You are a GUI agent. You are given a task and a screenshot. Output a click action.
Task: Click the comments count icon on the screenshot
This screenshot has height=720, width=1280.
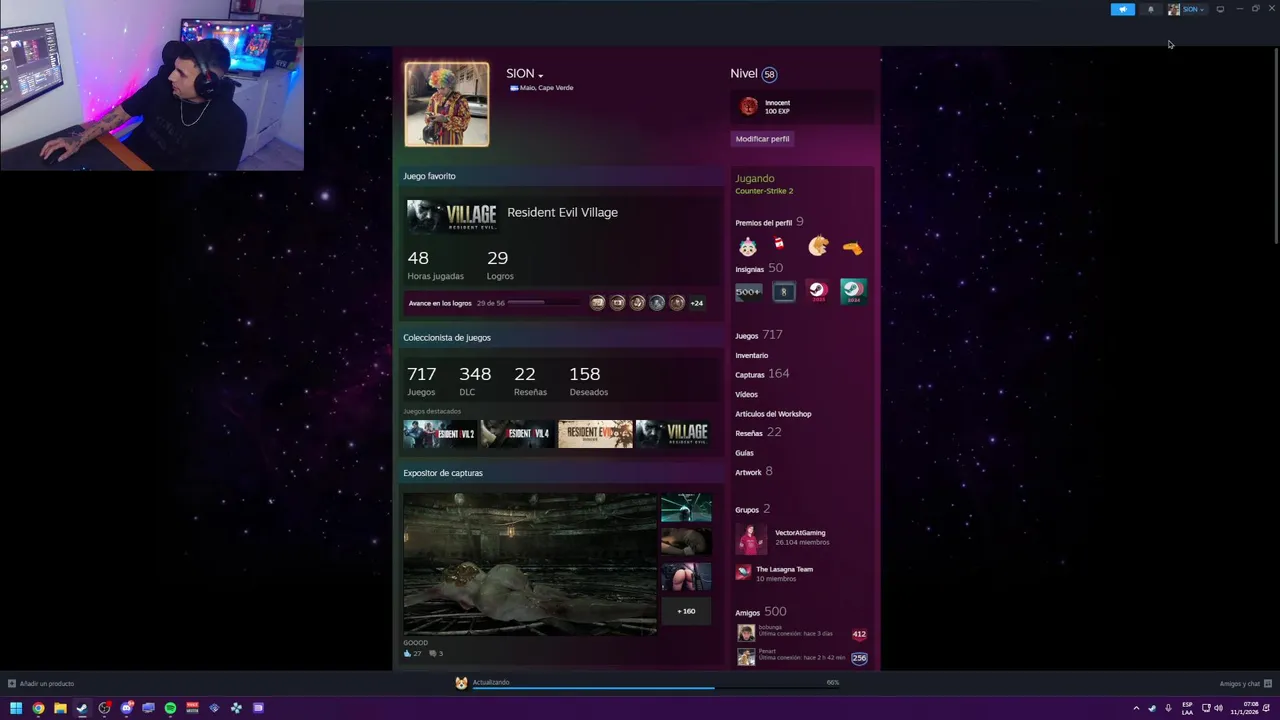tap(436, 654)
